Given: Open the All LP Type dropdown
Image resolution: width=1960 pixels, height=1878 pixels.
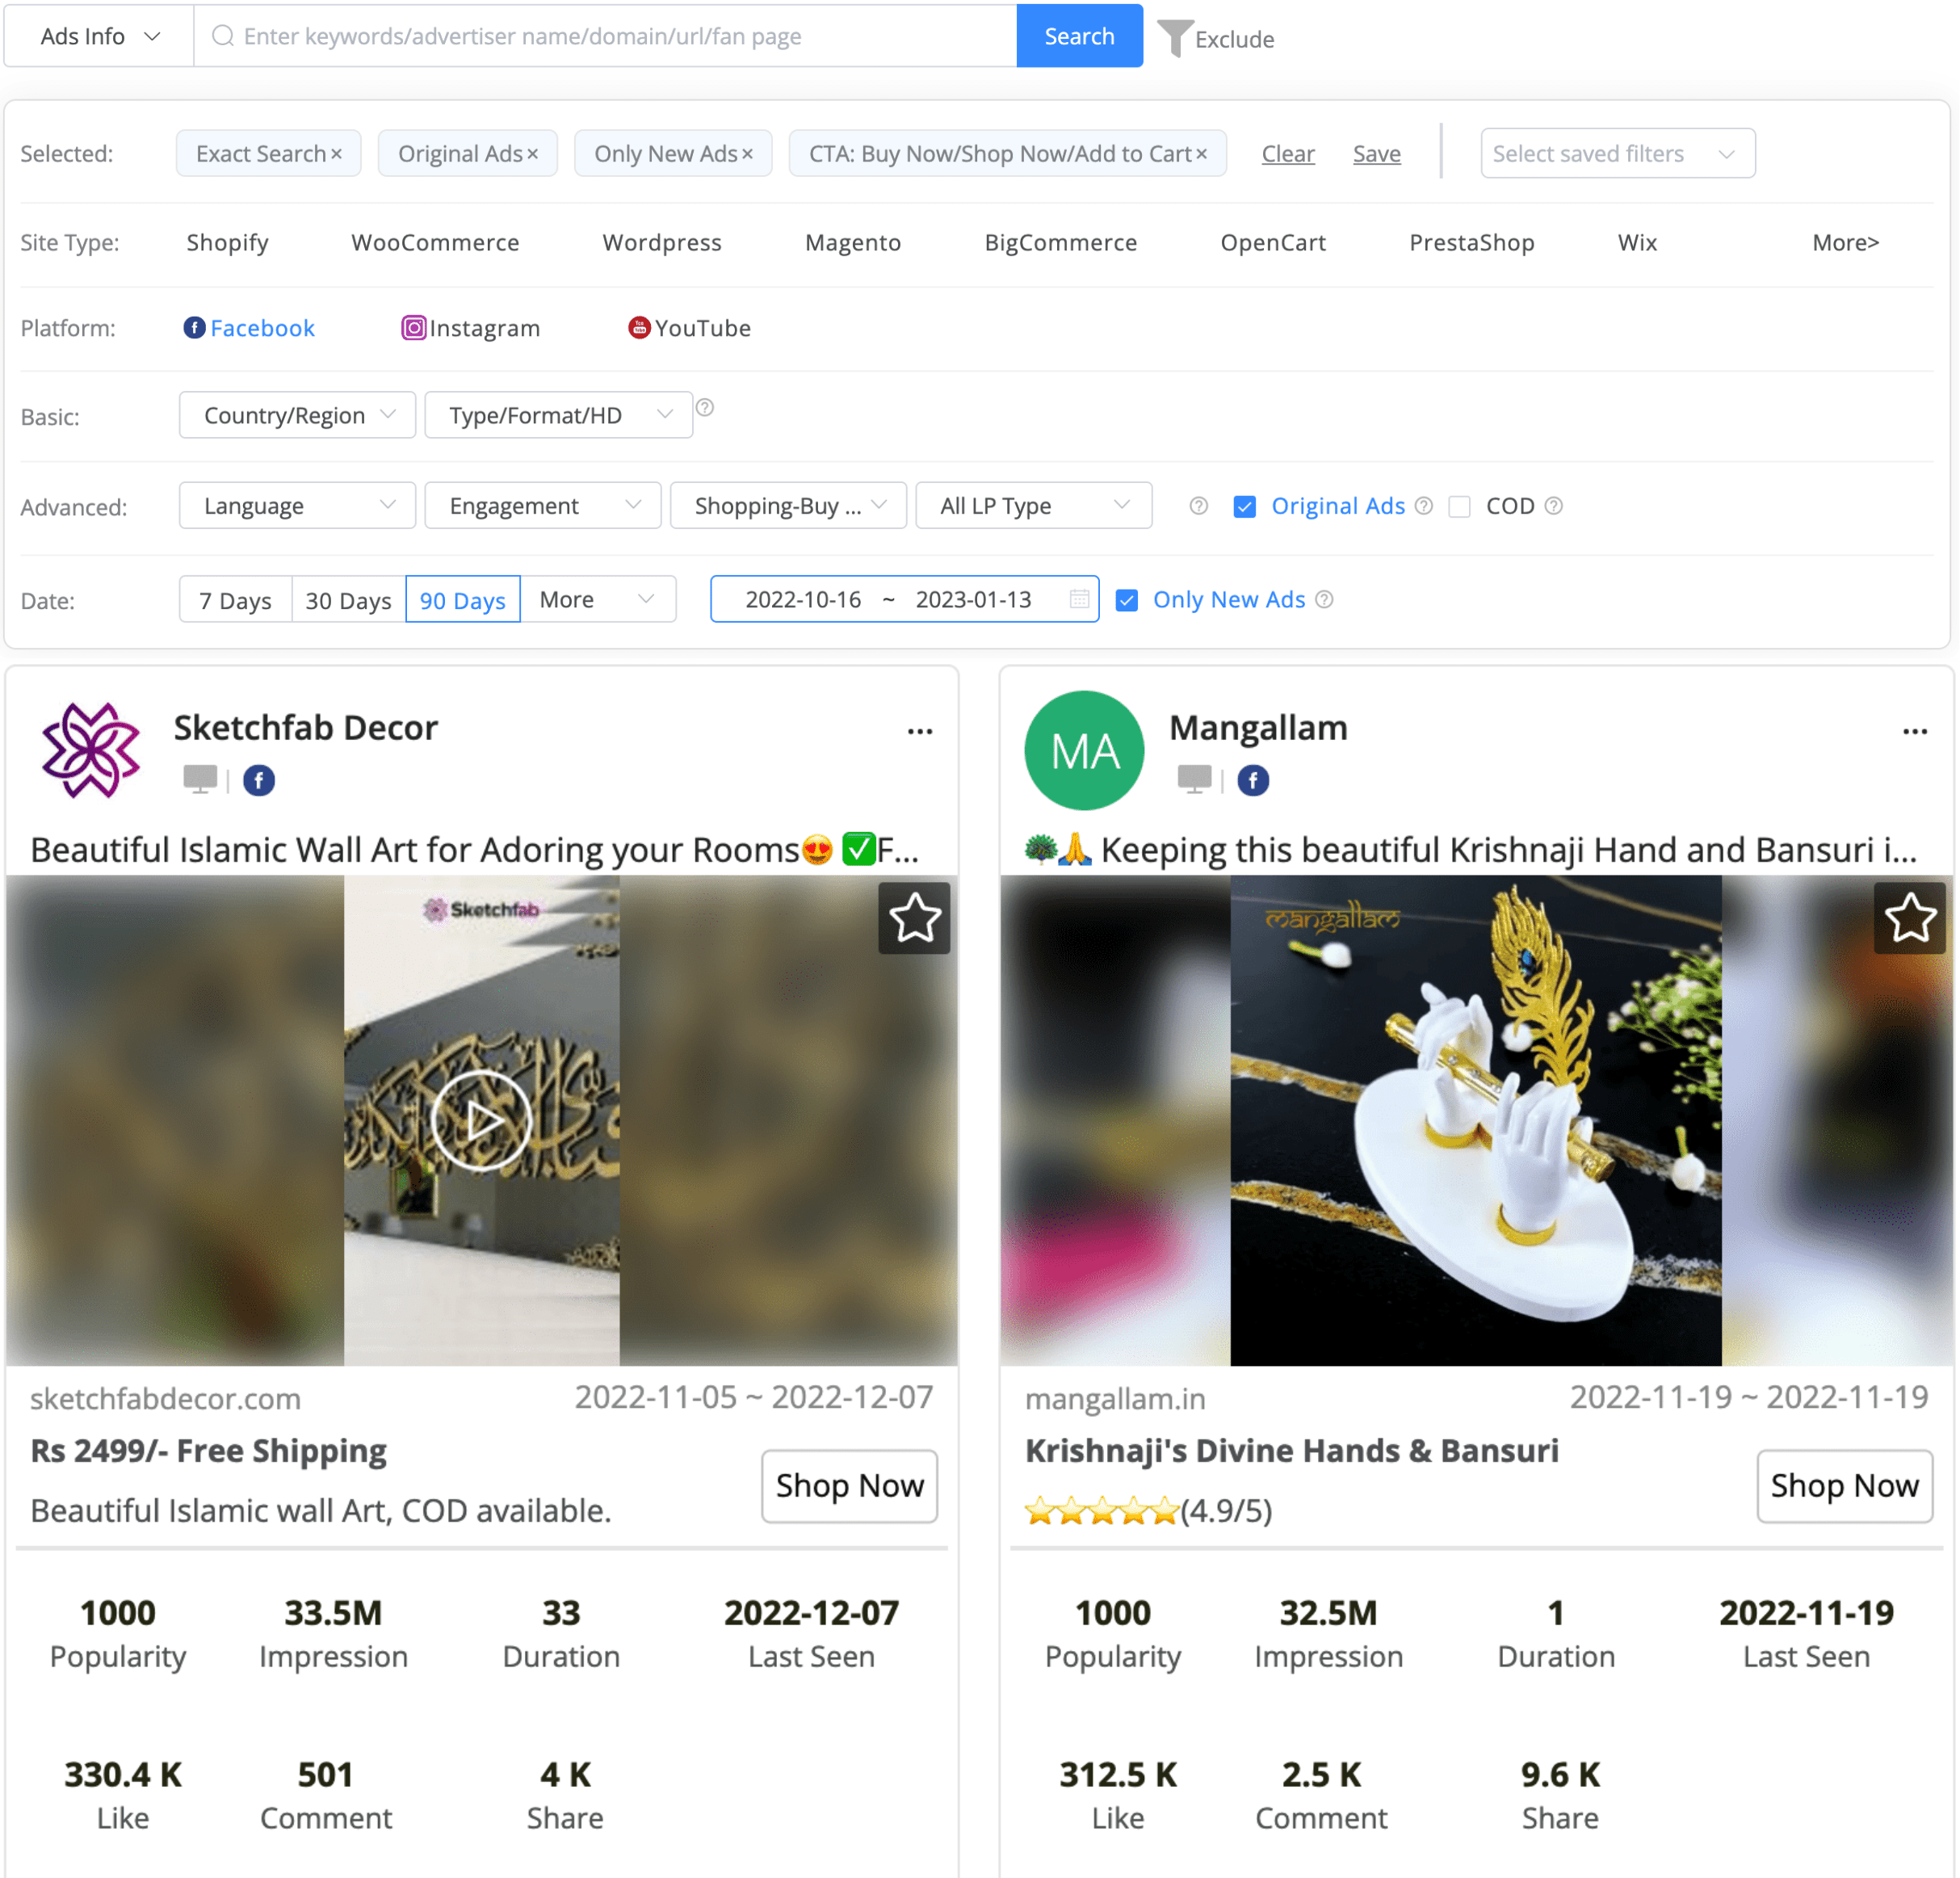Looking at the screenshot, I should click(1033, 506).
